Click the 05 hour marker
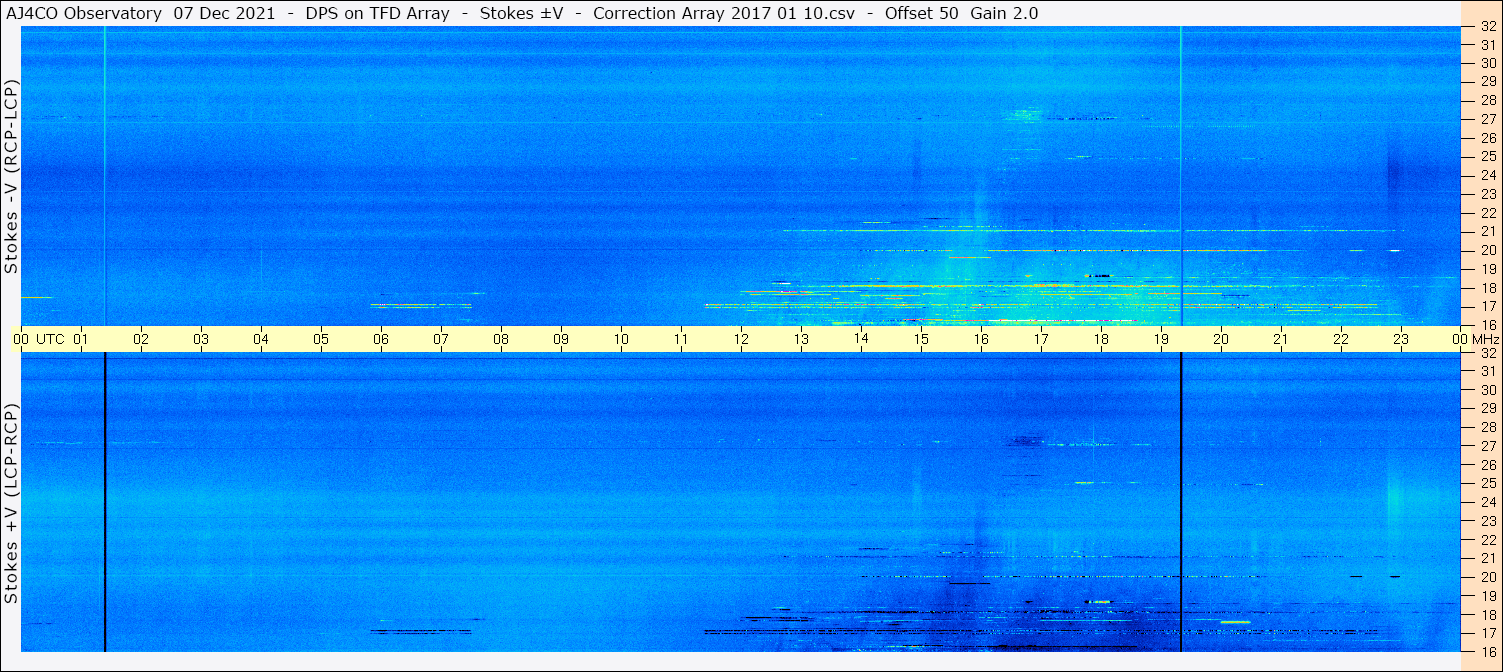Viewport: 1503px width, 672px height. pos(321,339)
